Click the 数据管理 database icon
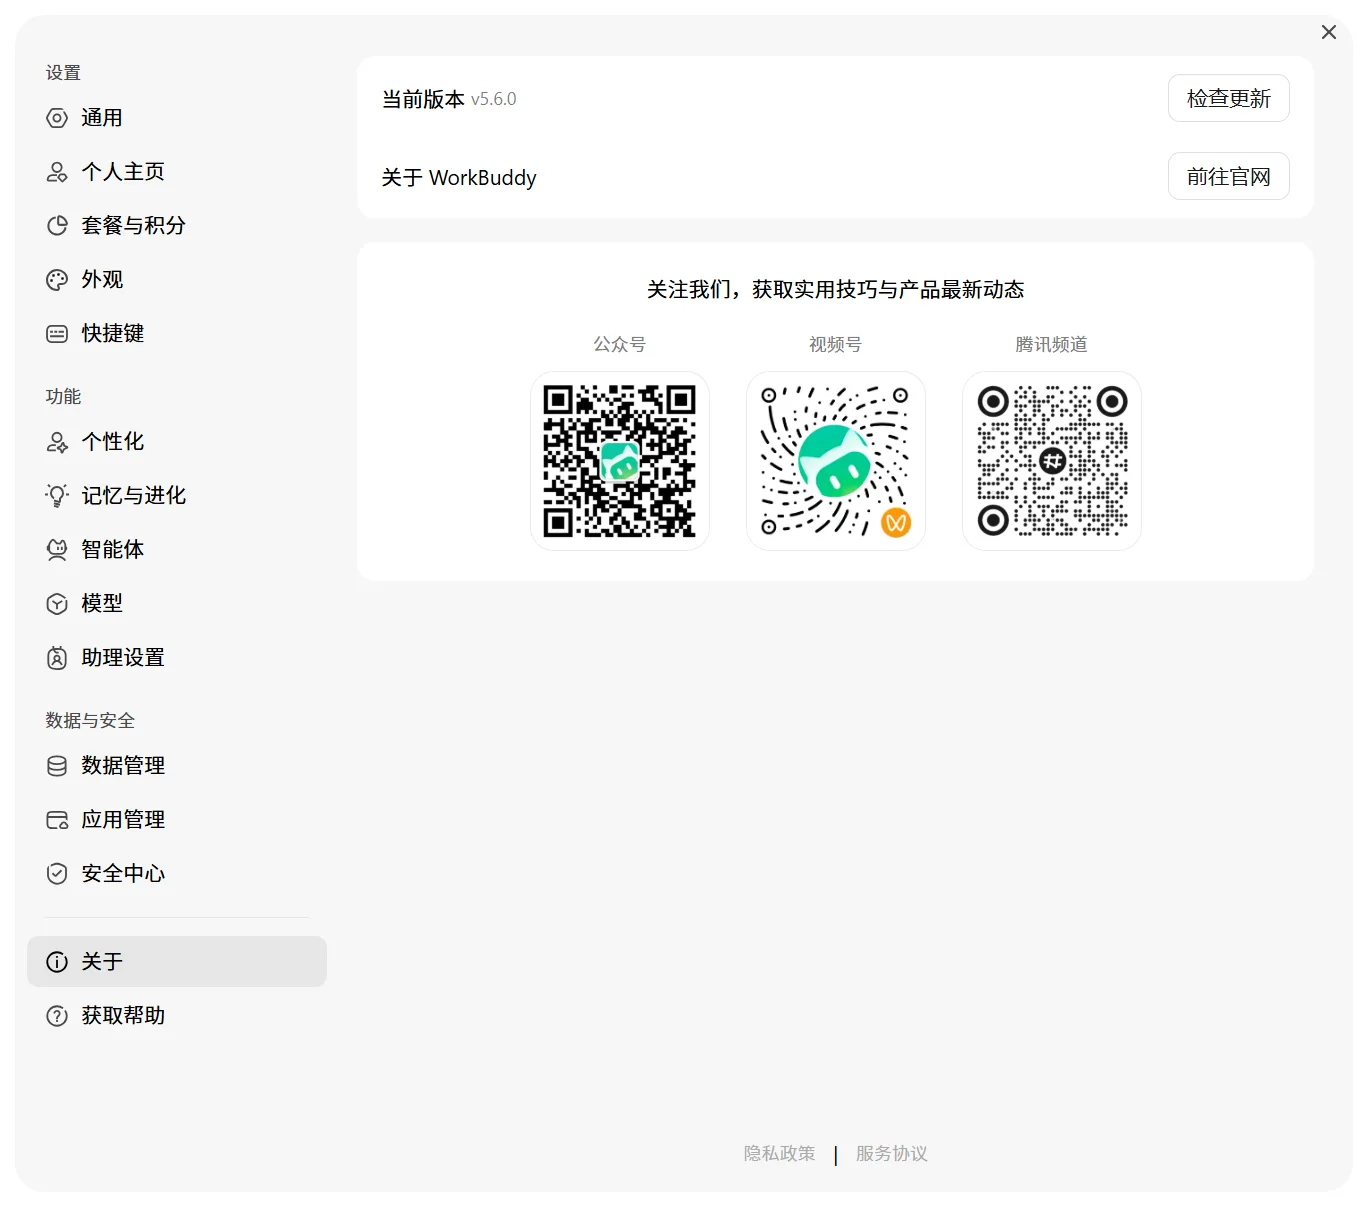 57,766
